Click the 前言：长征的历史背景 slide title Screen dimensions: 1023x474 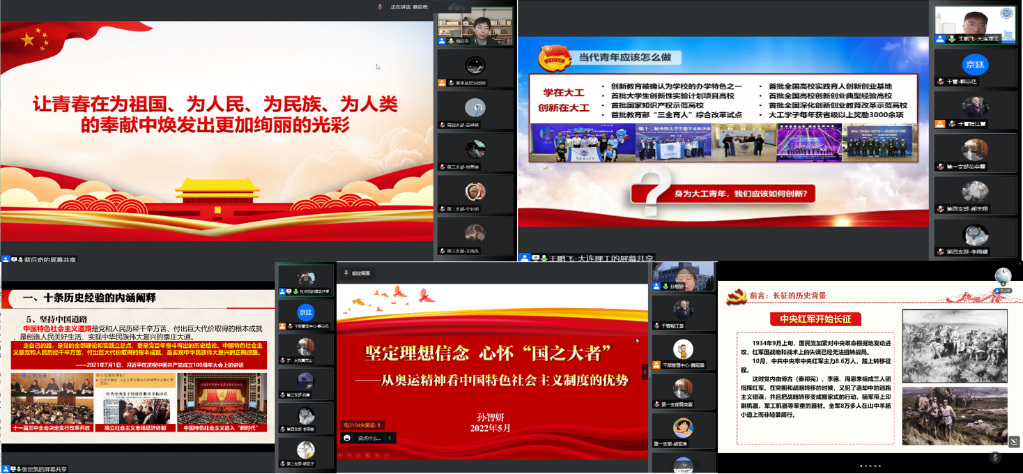787,295
